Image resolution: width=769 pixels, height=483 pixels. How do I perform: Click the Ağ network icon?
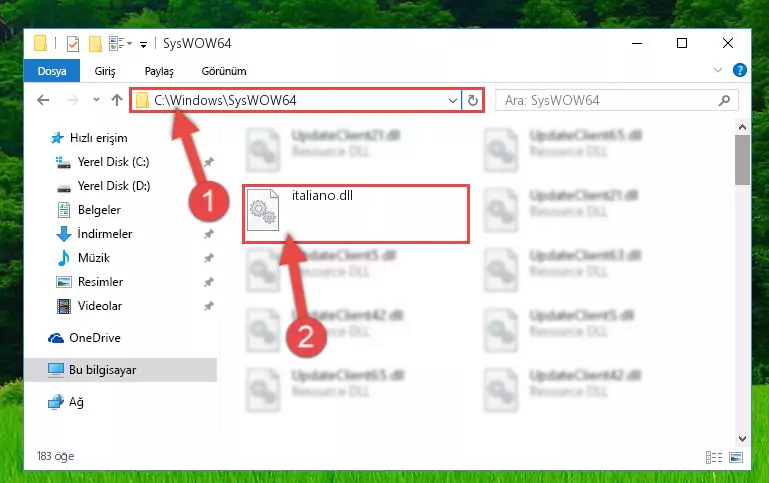(55, 402)
